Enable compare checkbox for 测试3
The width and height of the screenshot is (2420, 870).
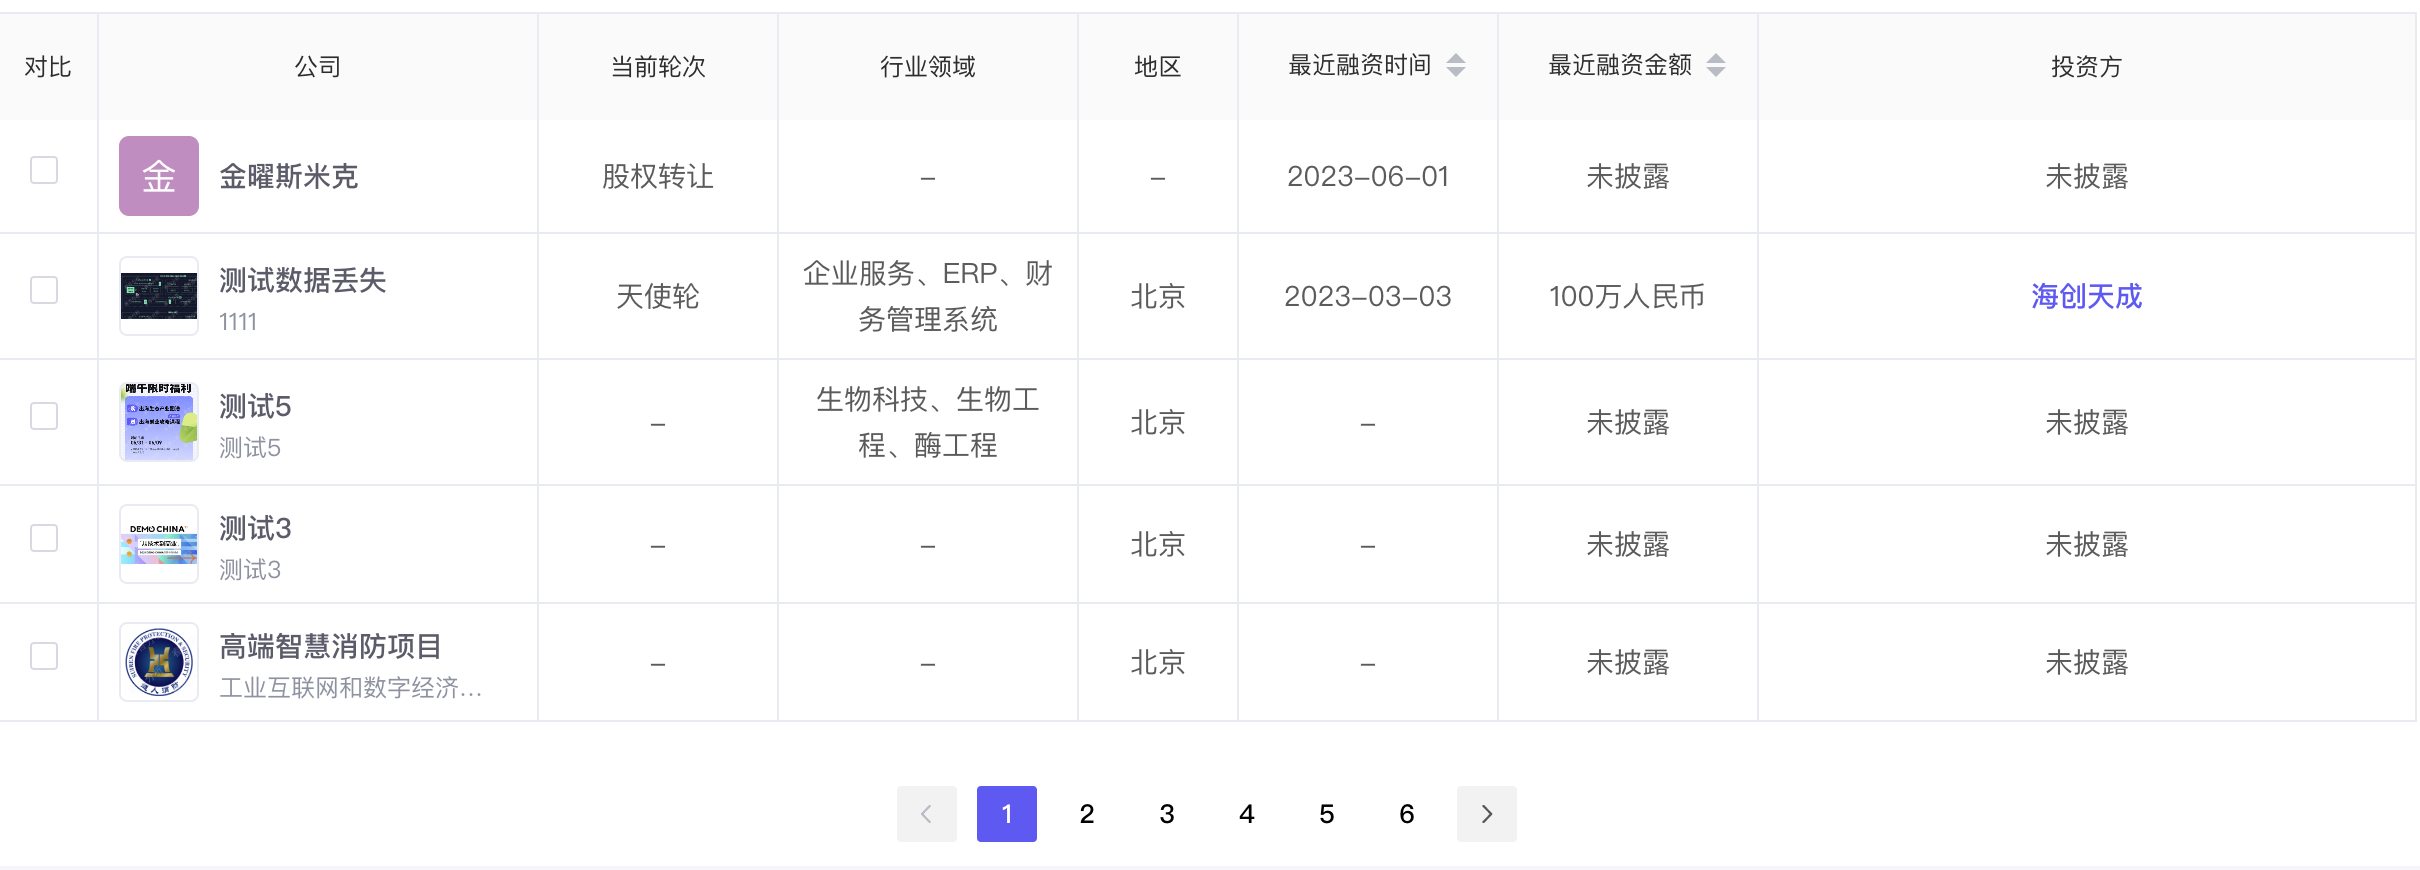coord(44,538)
